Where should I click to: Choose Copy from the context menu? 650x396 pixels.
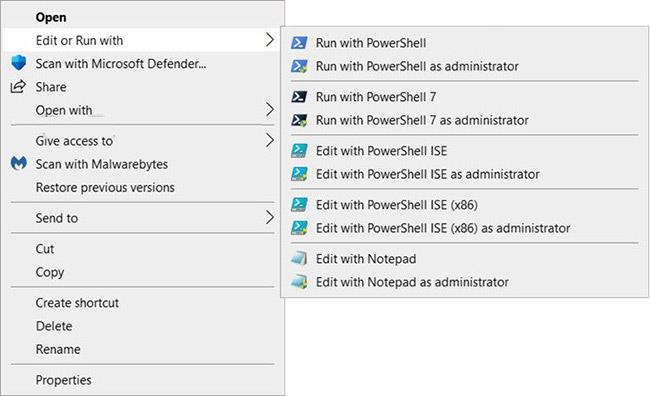[143, 272]
